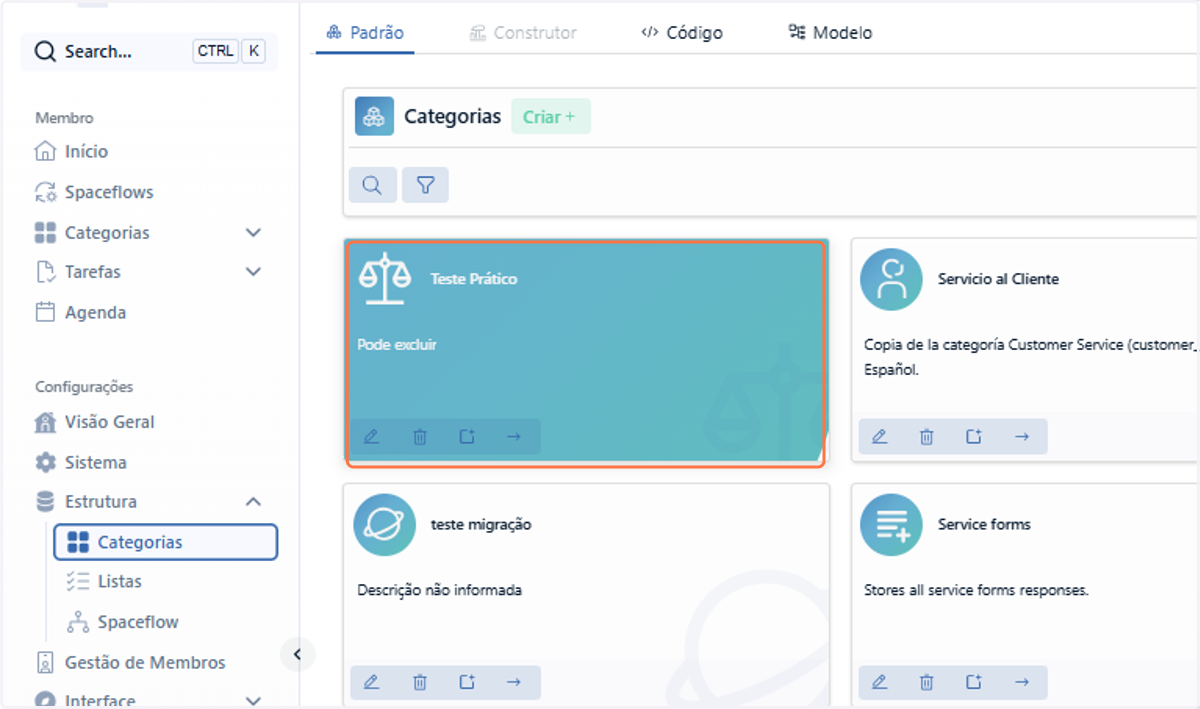Delete the Teste Prático category
This screenshot has height=709, width=1200.
tap(420, 437)
